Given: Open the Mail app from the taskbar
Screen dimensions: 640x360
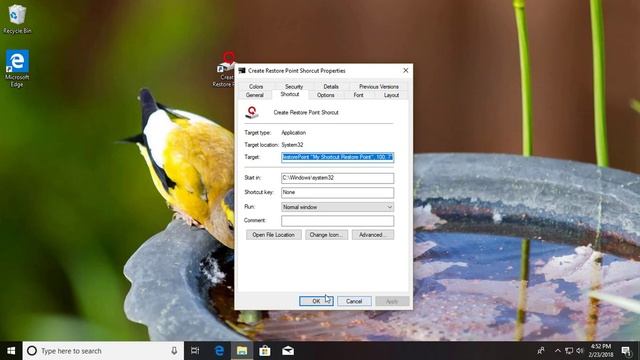Looking at the screenshot, I should (288, 351).
